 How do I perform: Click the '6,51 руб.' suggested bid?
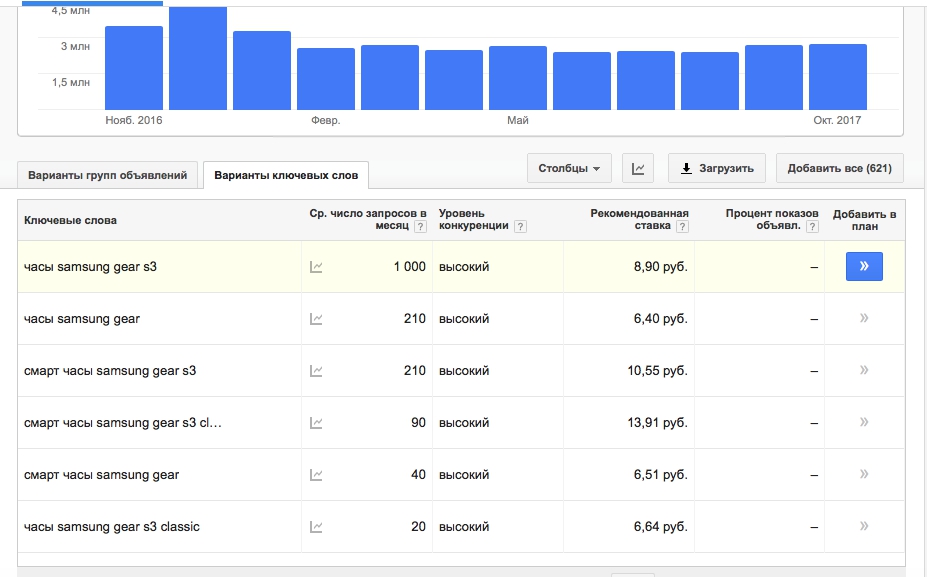pyautogui.click(x=661, y=475)
